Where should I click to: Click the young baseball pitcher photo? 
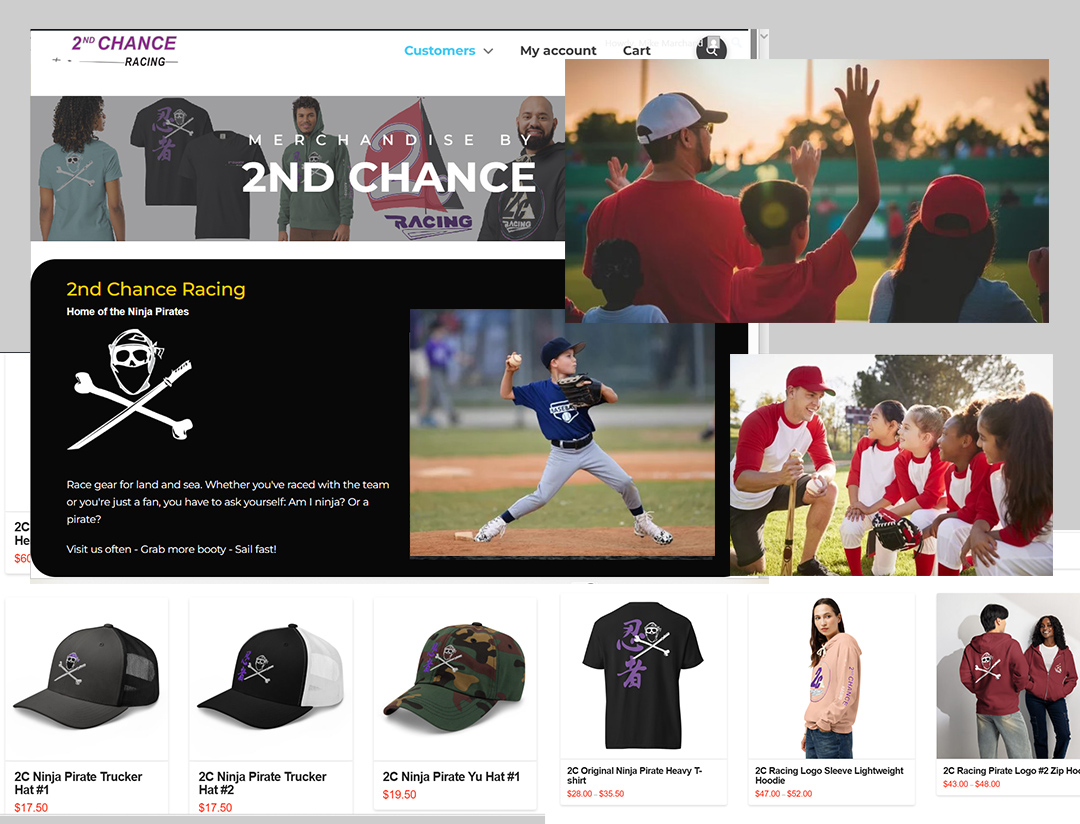tap(562, 433)
